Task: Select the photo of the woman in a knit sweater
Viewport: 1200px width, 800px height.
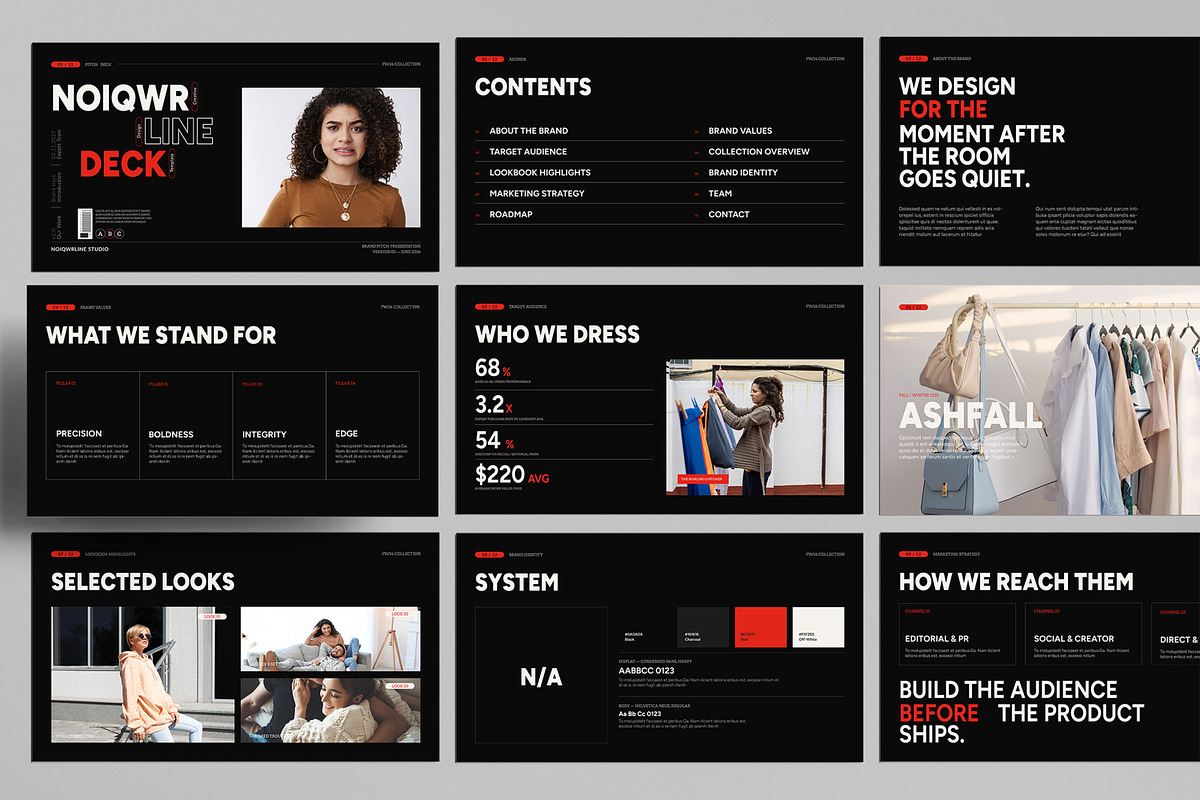Action: tap(330, 711)
